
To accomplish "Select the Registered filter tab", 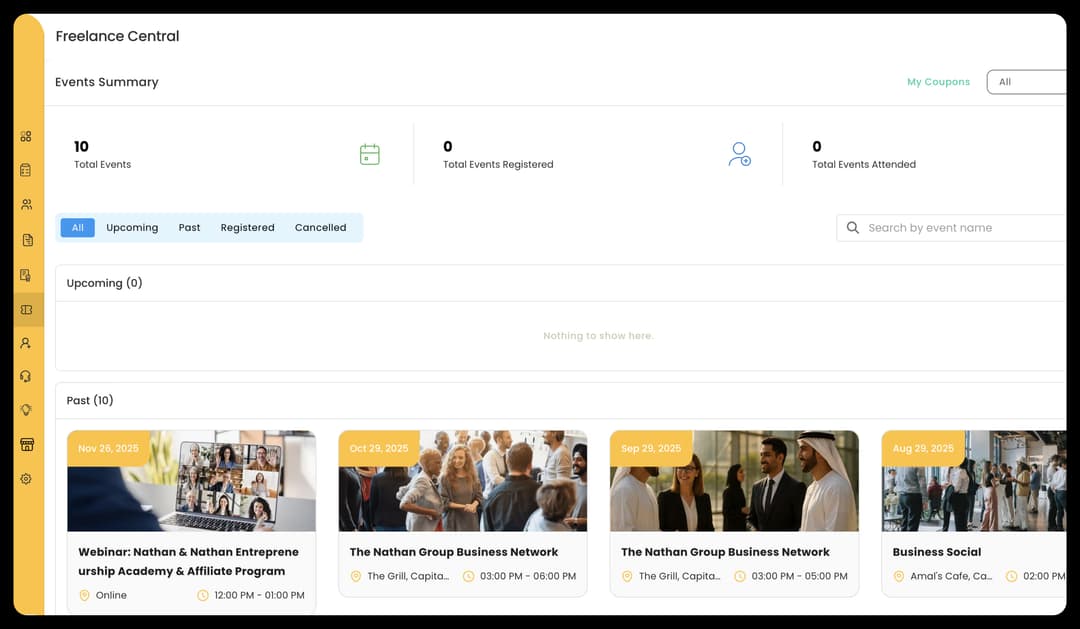I will click(247, 228).
